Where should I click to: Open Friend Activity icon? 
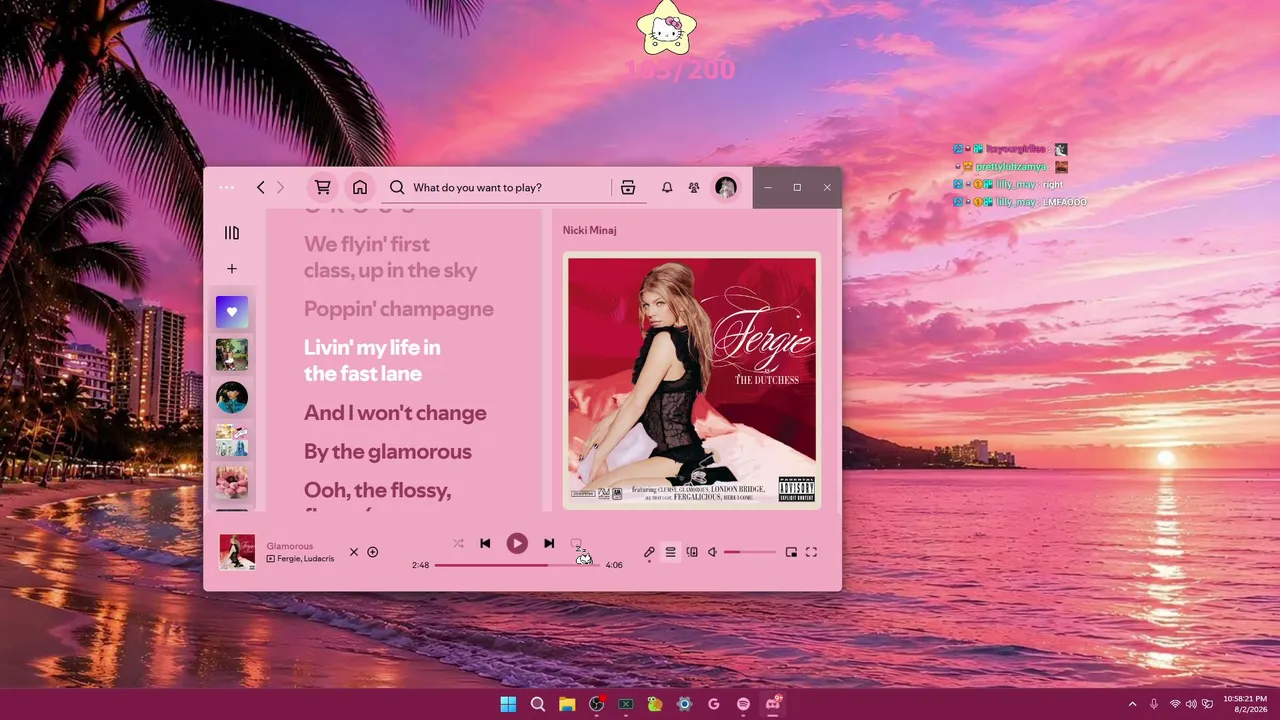pyautogui.click(x=694, y=187)
